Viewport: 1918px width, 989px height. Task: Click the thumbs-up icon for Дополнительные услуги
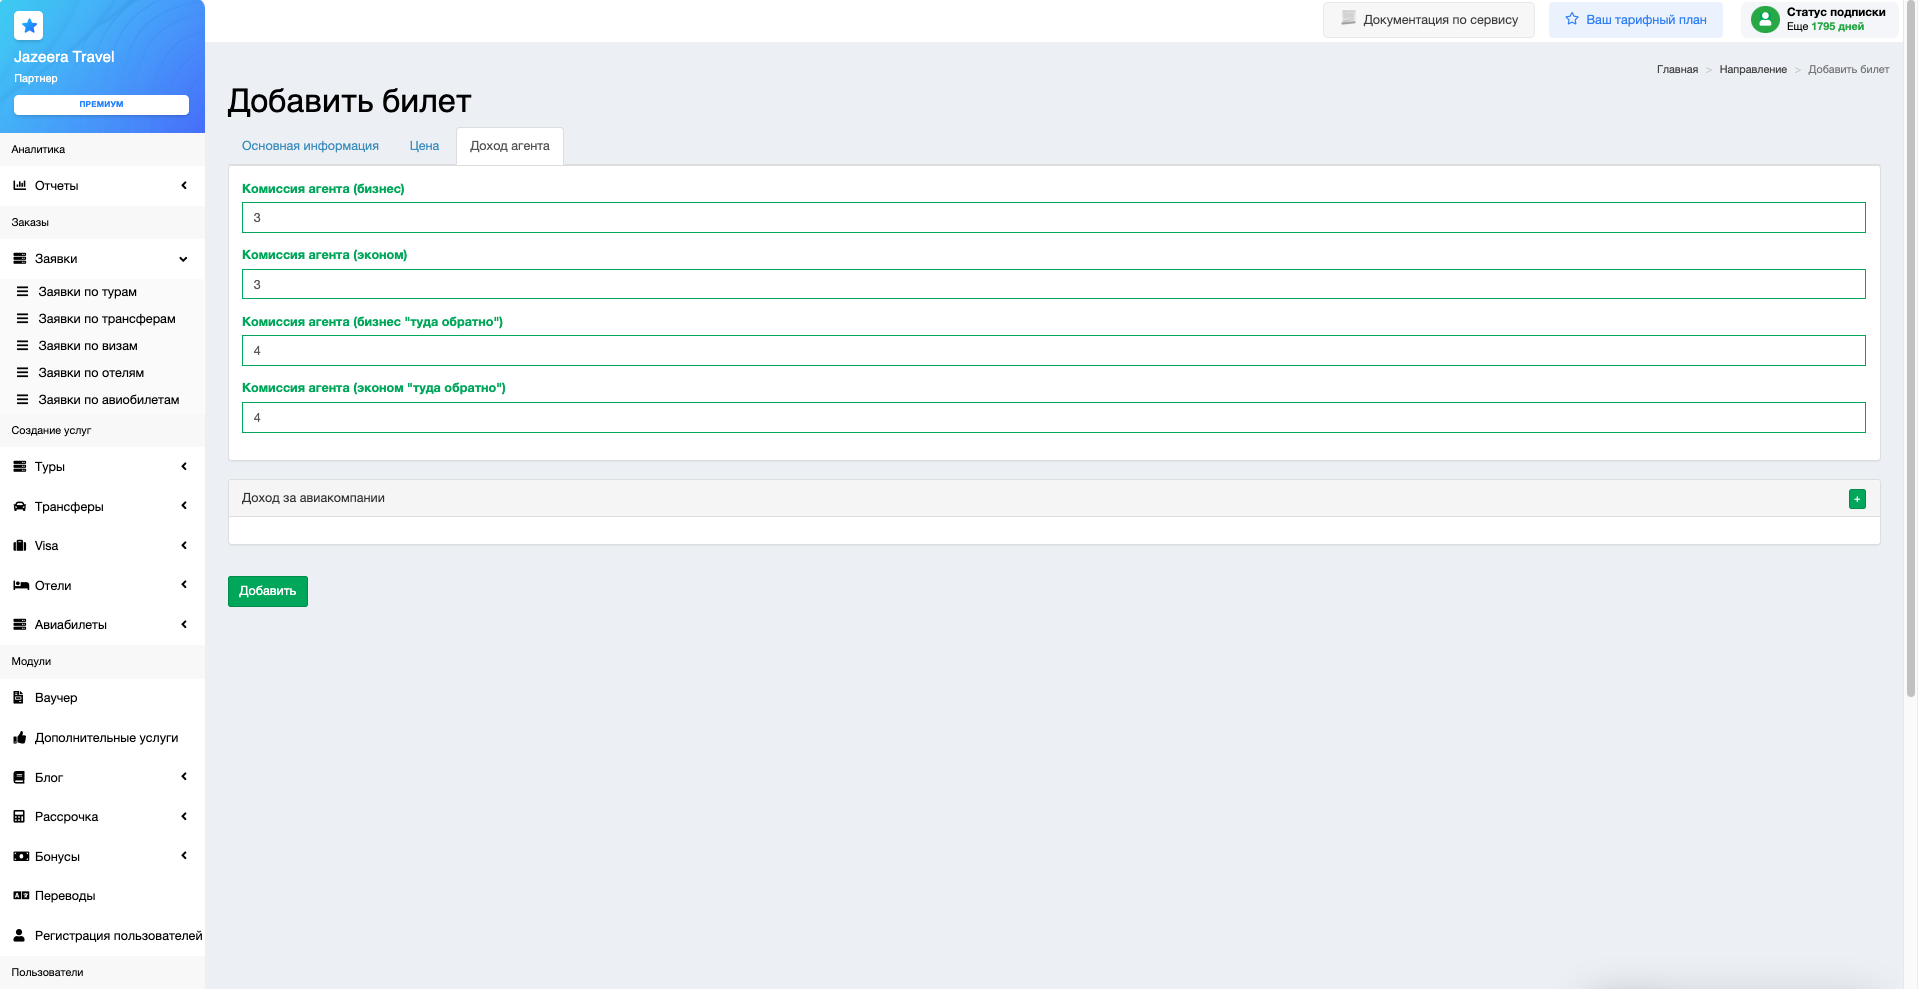coord(19,738)
